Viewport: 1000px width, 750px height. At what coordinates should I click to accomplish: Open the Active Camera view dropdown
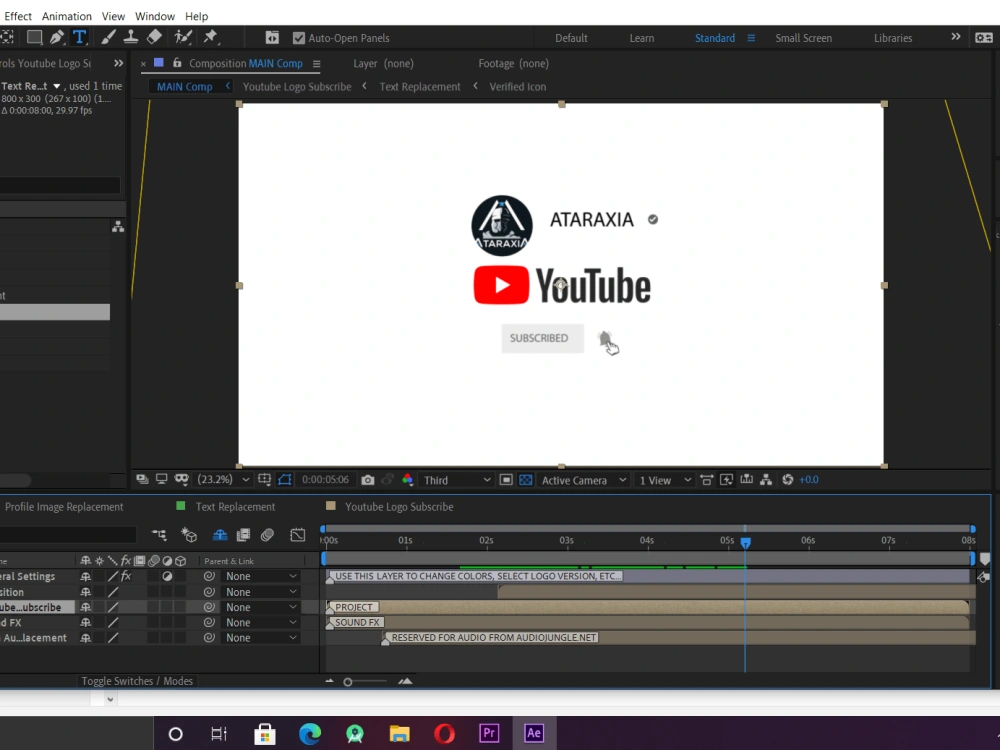point(584,480)
